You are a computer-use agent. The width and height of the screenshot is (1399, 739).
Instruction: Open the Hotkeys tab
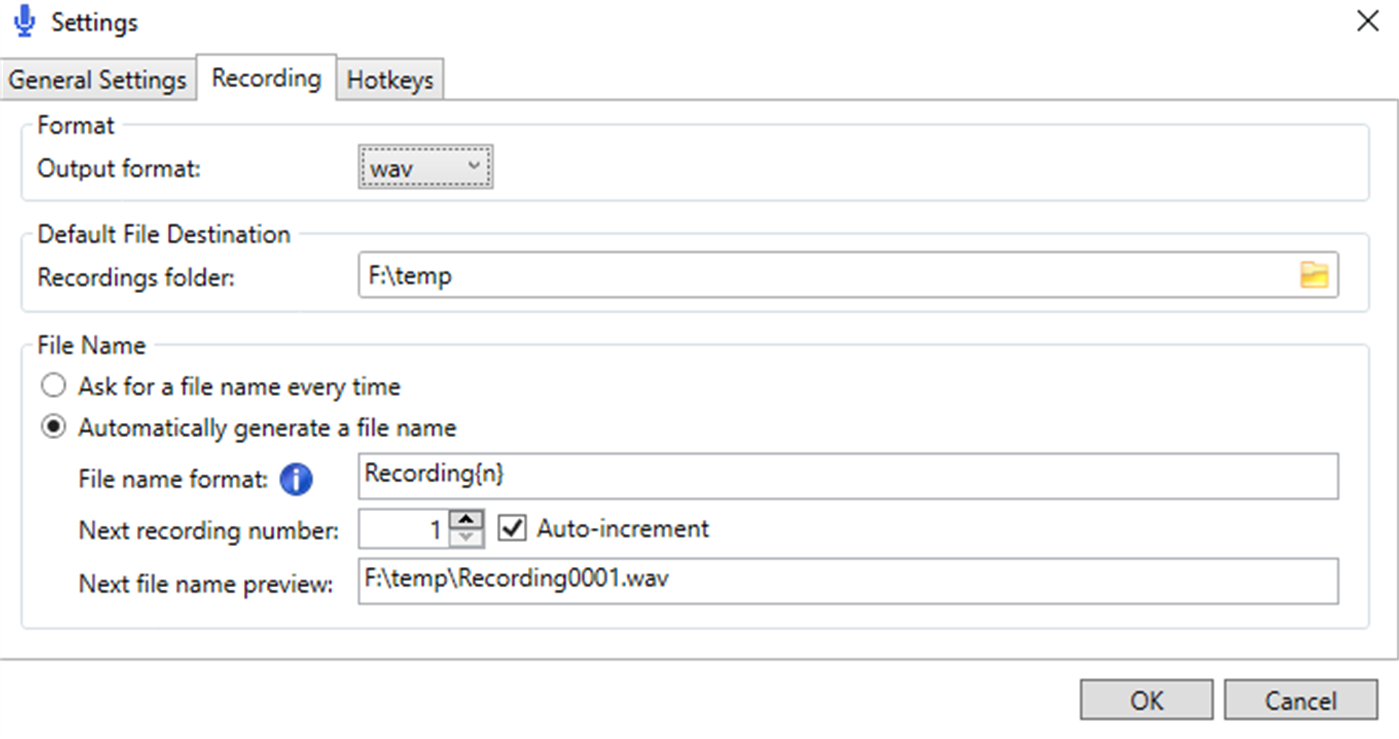tap(390, 78)
